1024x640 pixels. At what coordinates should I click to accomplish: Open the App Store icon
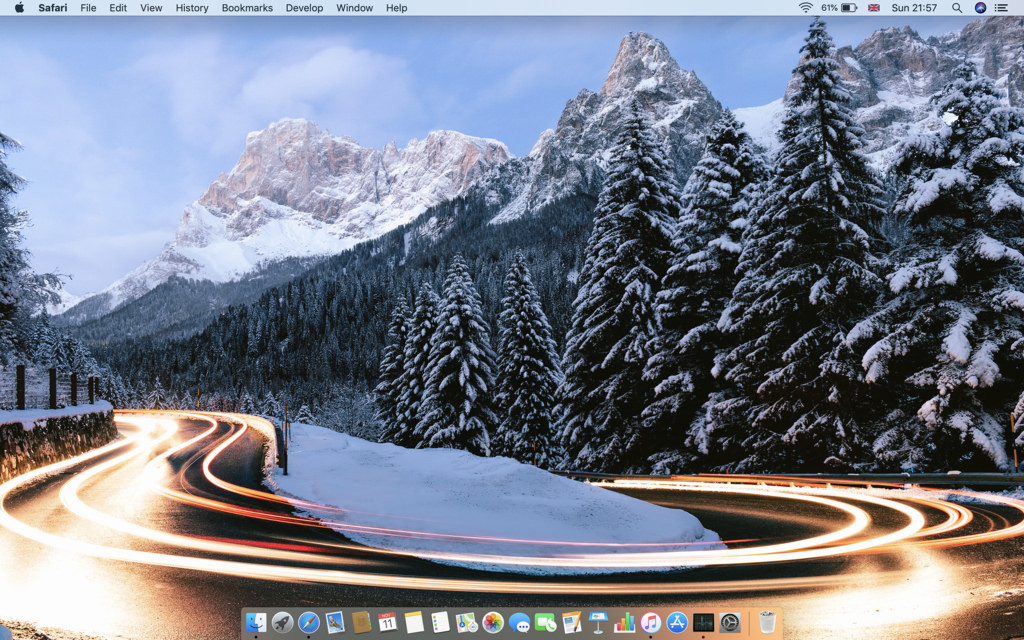(x=677, y=622)
